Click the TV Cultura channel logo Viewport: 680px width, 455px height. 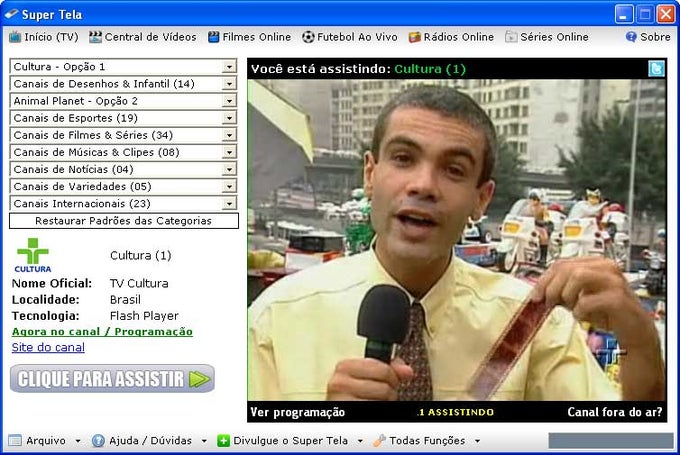coord(33,255)
